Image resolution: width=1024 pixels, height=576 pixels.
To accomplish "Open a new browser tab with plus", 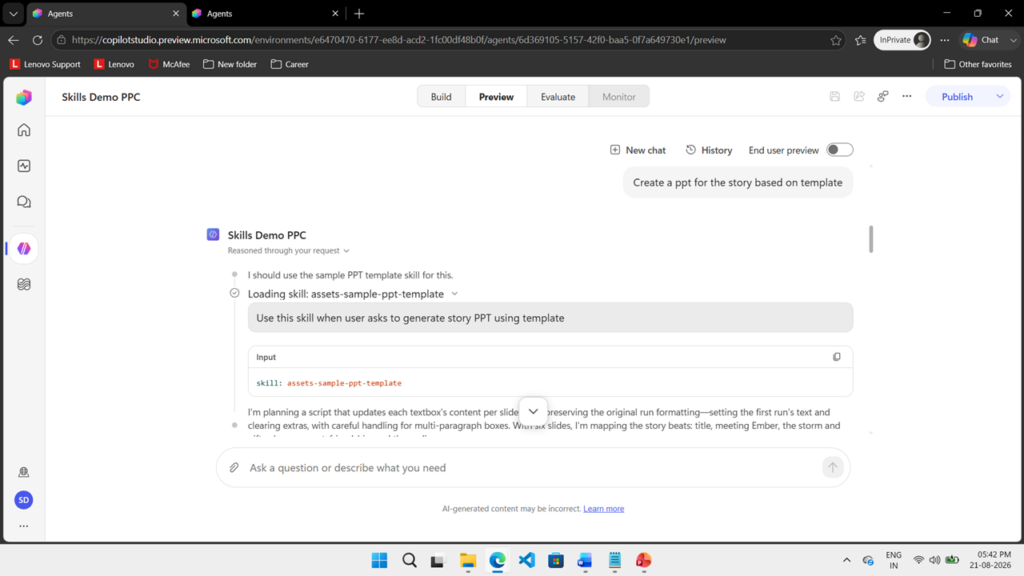I will point(359,13).
